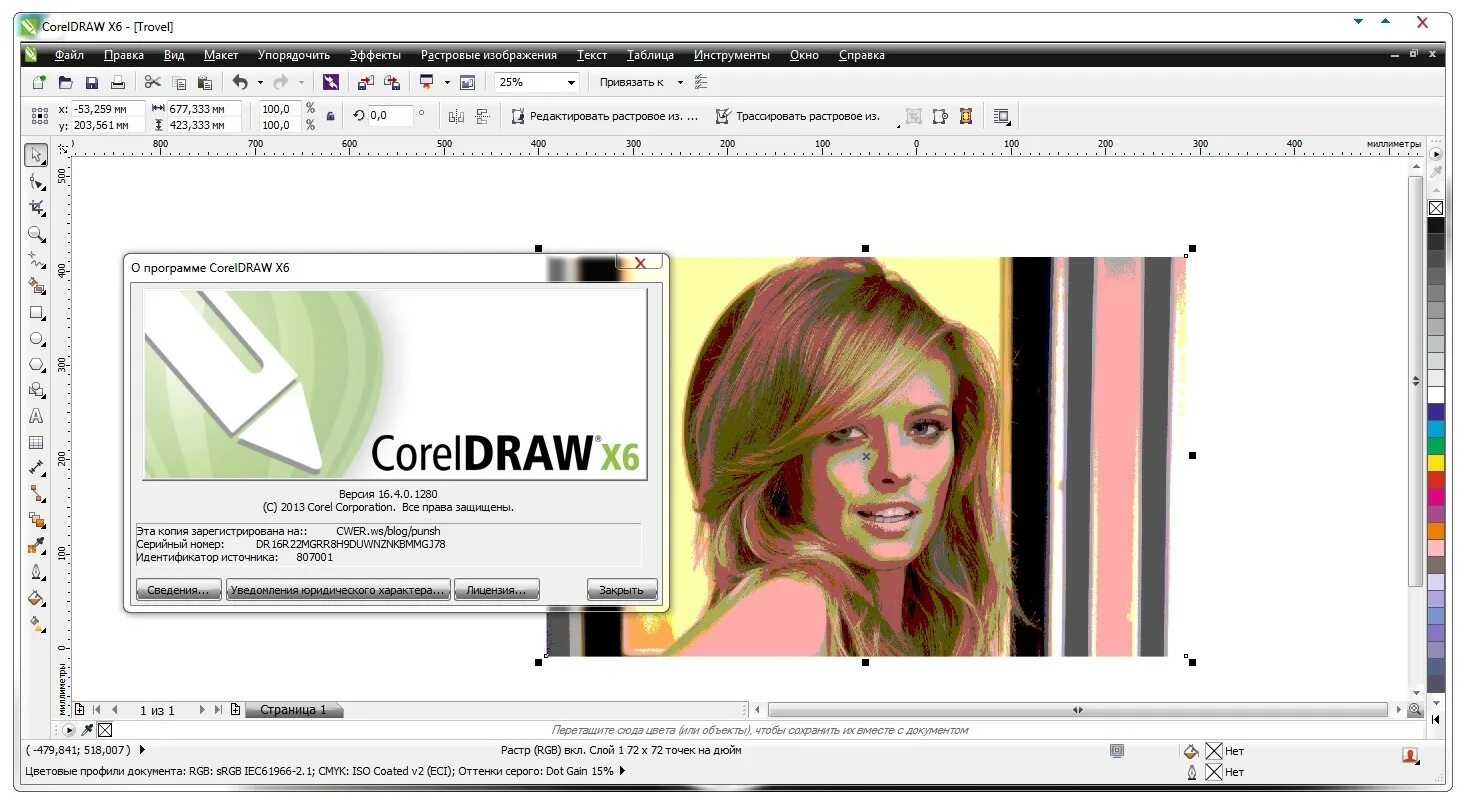The width and height of the screenshot is (1470, 811).
Task: Pick the black color swatch
Action: point(1436,225)
